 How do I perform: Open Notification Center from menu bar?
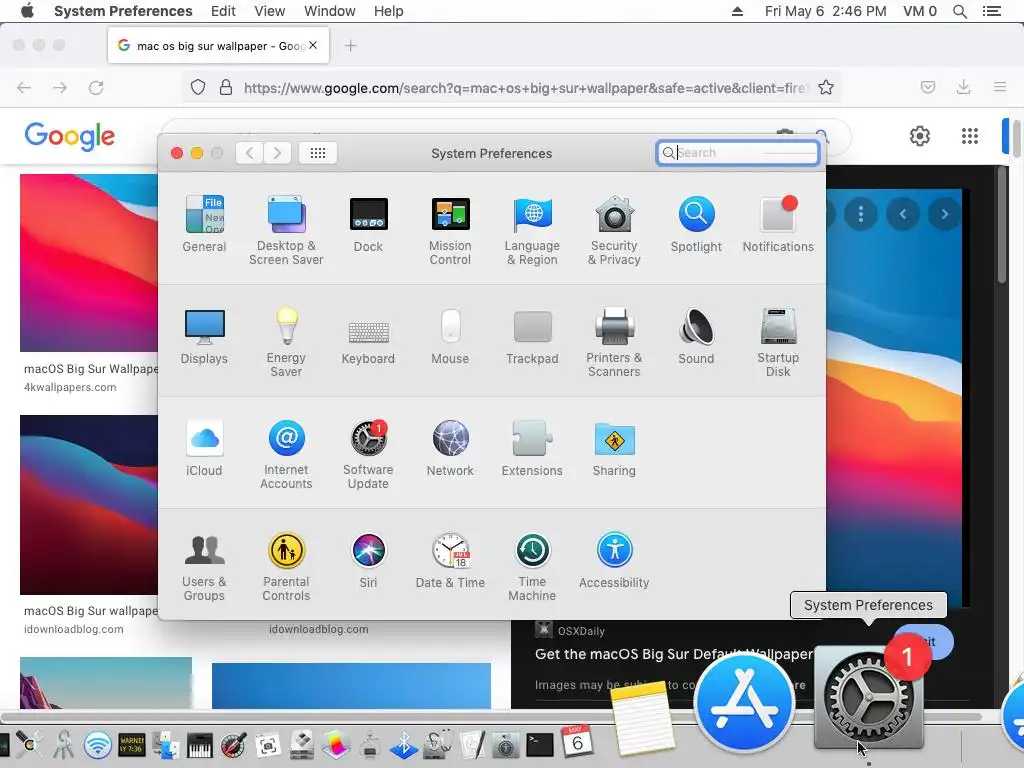click(x=992, y=11)
